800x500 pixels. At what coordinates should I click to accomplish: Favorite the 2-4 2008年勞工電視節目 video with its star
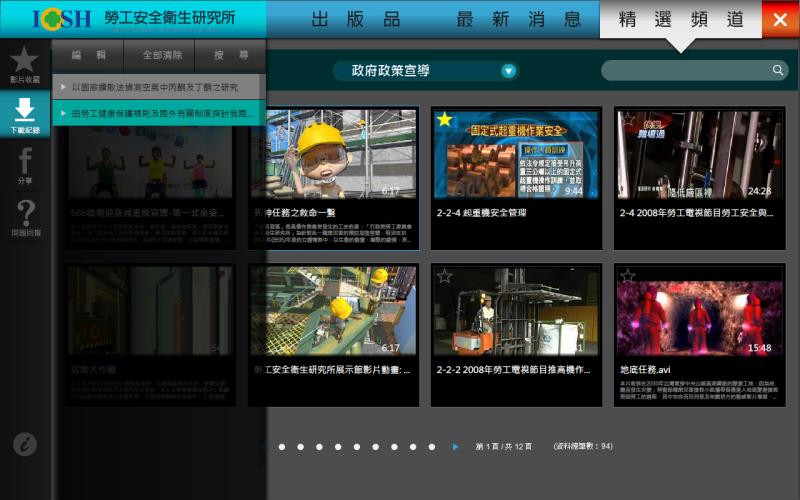[628, 119]
